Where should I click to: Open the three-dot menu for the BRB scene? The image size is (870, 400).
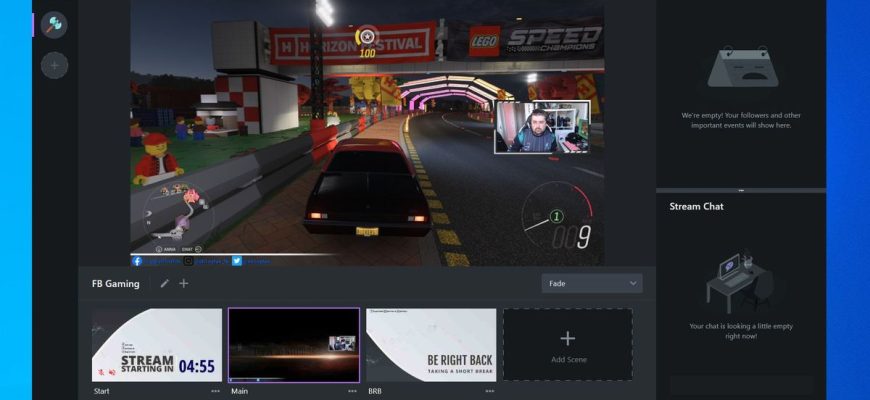pyautogui.click(x=489, y=391)
